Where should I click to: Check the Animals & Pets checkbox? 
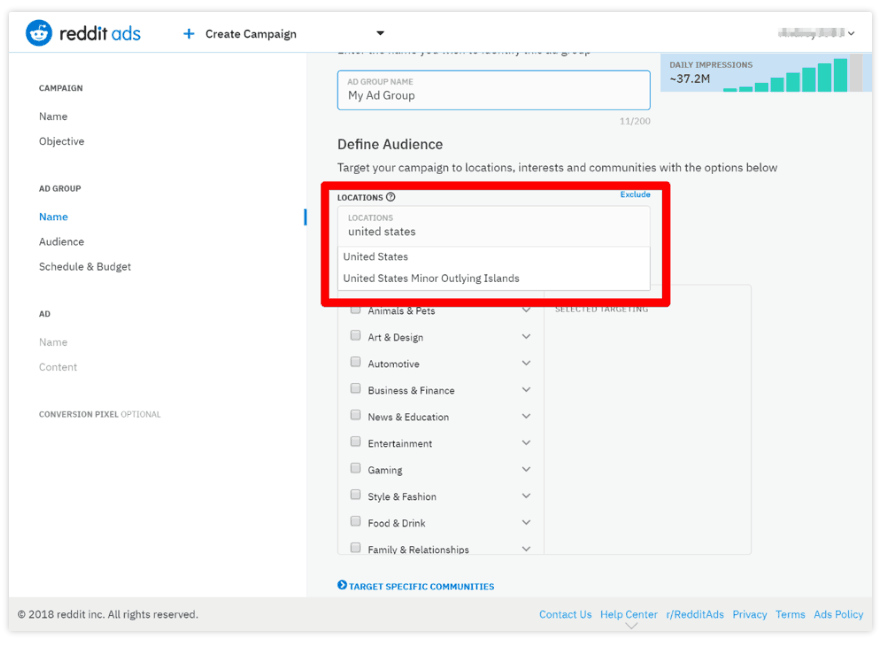355,309
